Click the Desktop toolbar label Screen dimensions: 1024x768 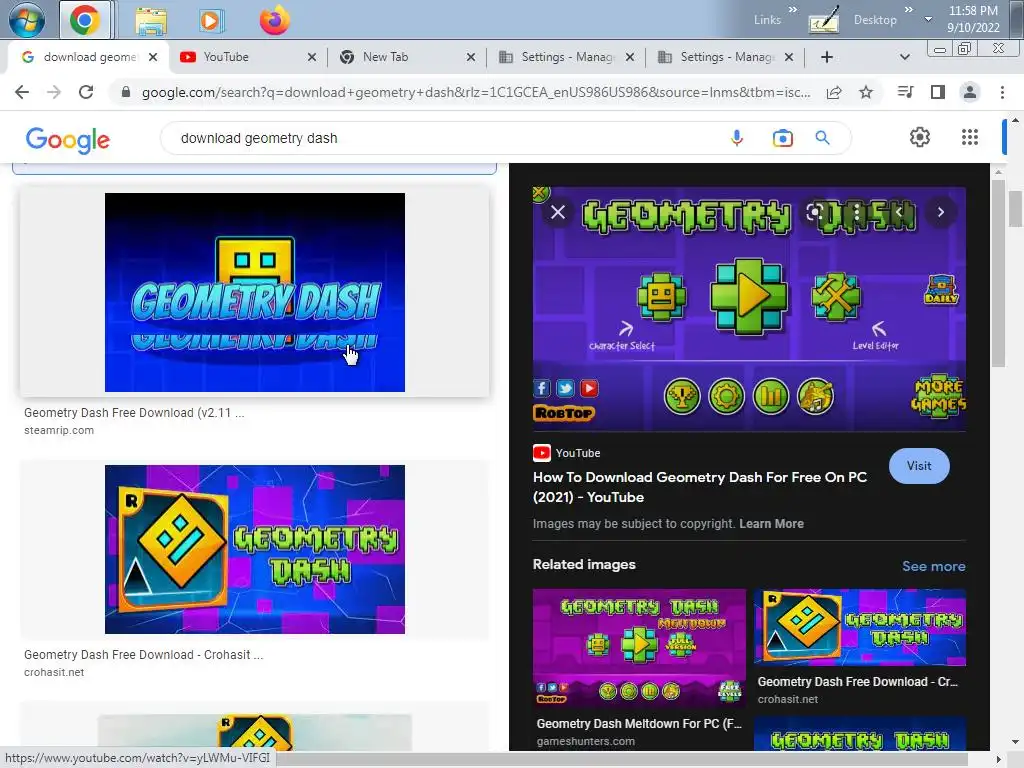tap(875, 20)
